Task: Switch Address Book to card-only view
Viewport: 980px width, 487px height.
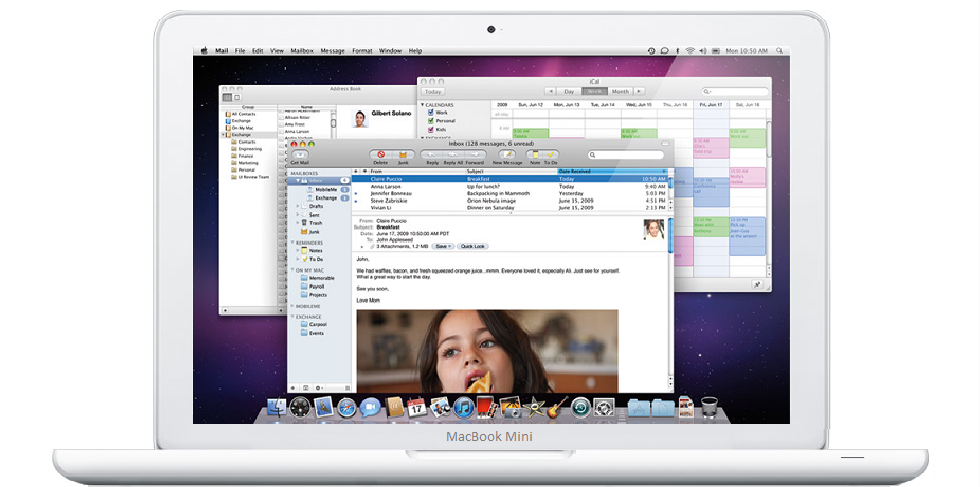Action: coord(237,98)
